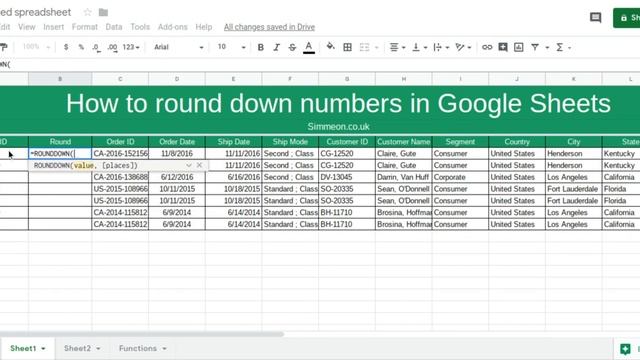Select the paint format tool
The image size is (640, 360).
[4, 47]
